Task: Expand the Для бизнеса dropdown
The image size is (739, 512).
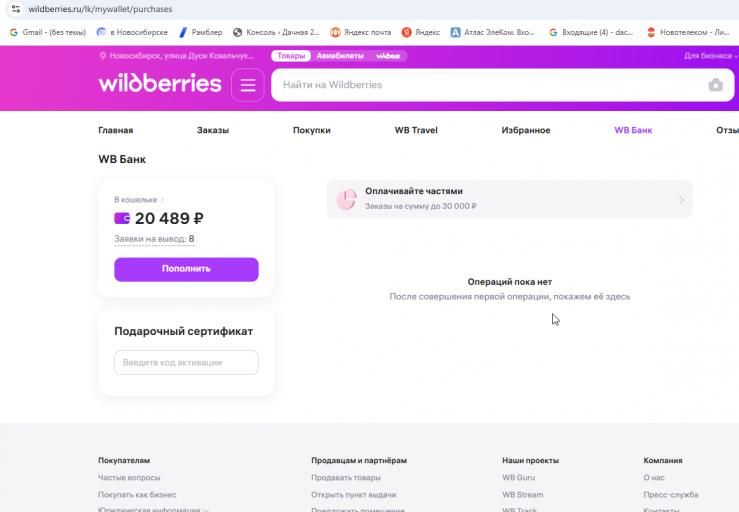Action: [x=711, y=56]
